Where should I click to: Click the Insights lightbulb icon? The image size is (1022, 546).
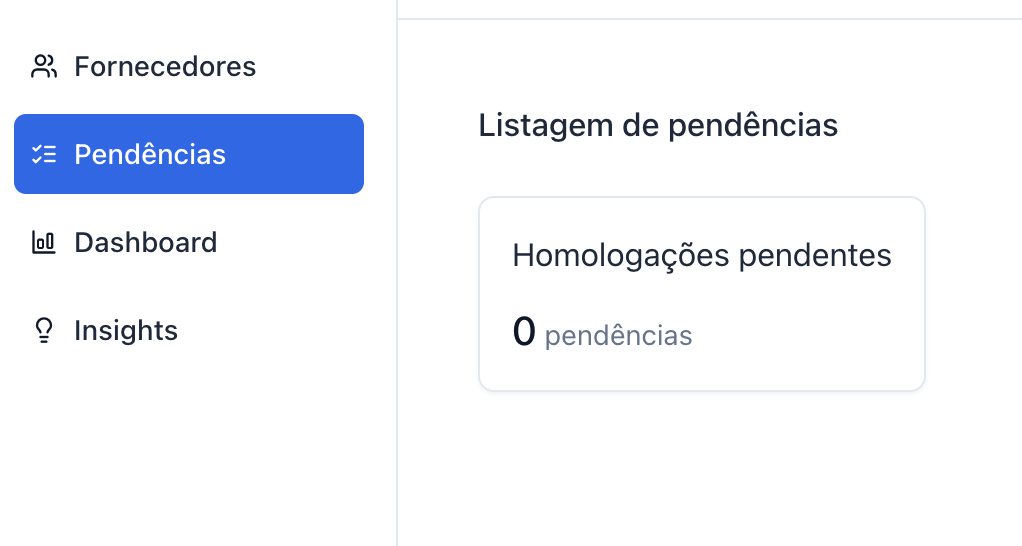click(43, 331)
